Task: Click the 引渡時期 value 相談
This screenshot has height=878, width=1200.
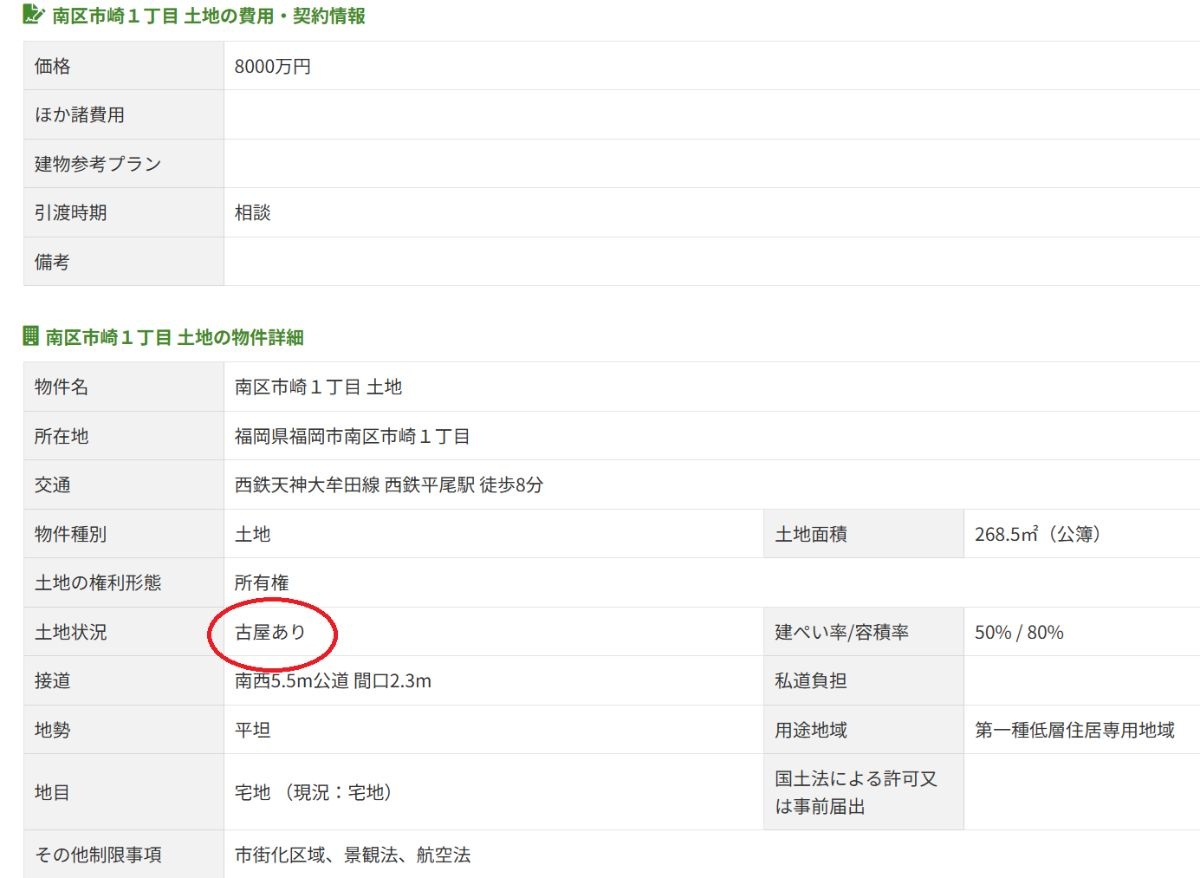Action: tap(253, 213)
